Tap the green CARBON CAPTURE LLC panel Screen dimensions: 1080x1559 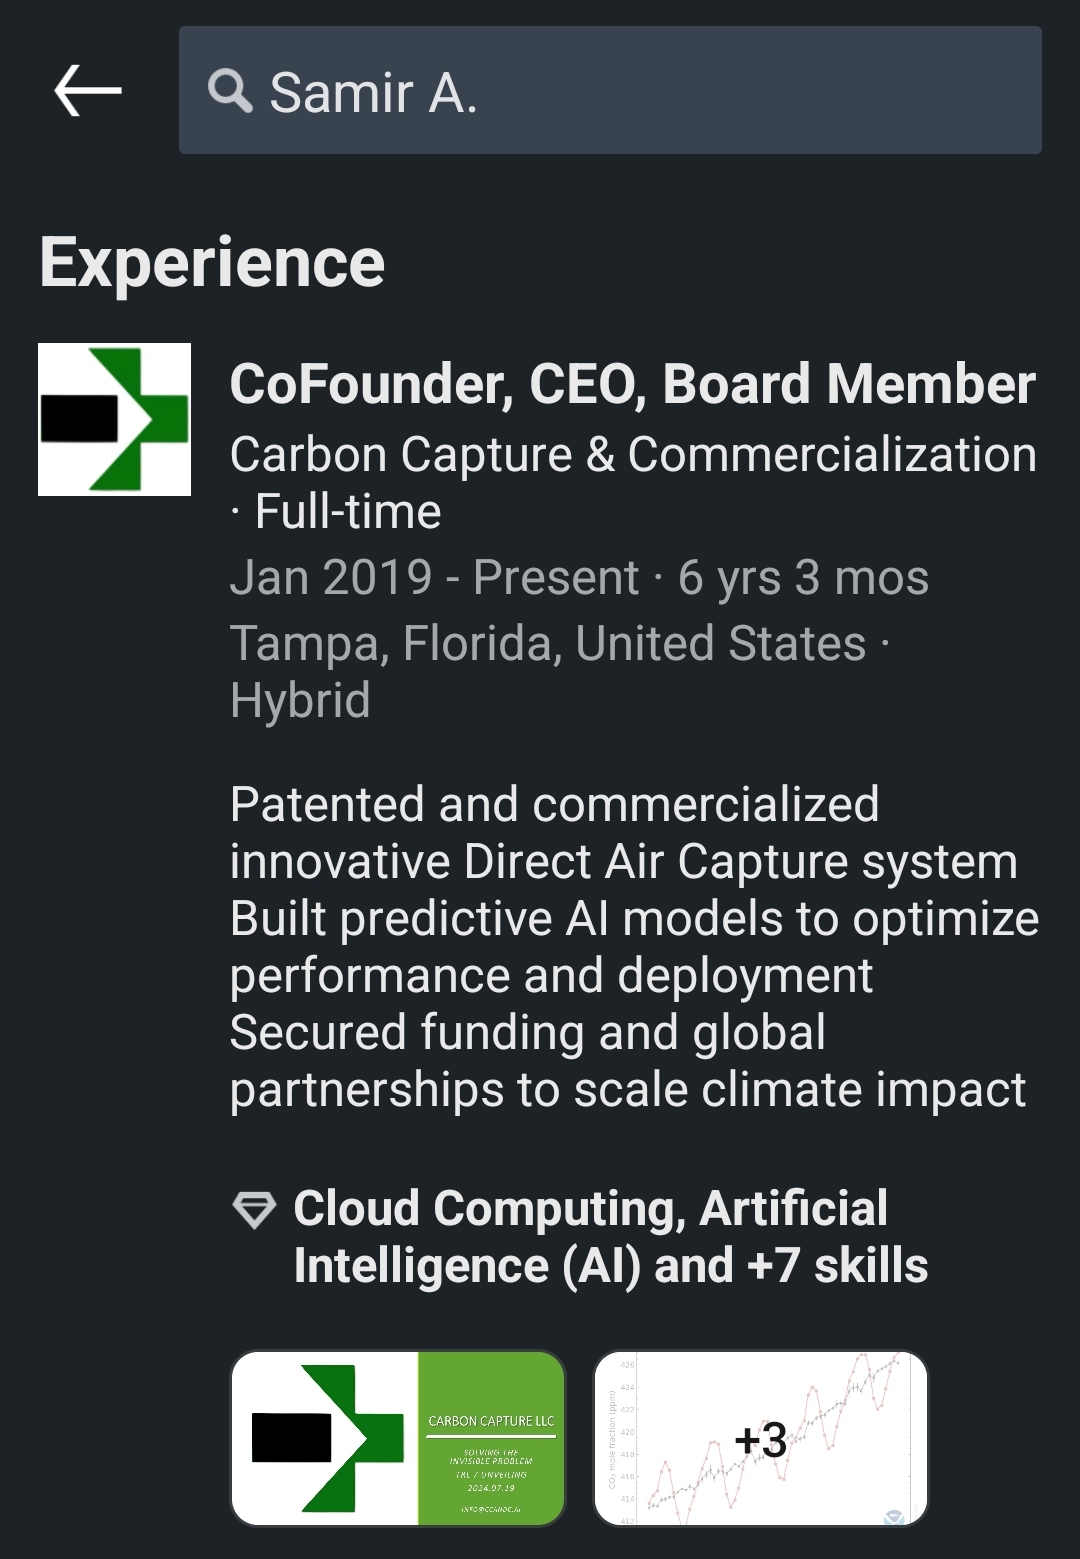click(491, 1438)
